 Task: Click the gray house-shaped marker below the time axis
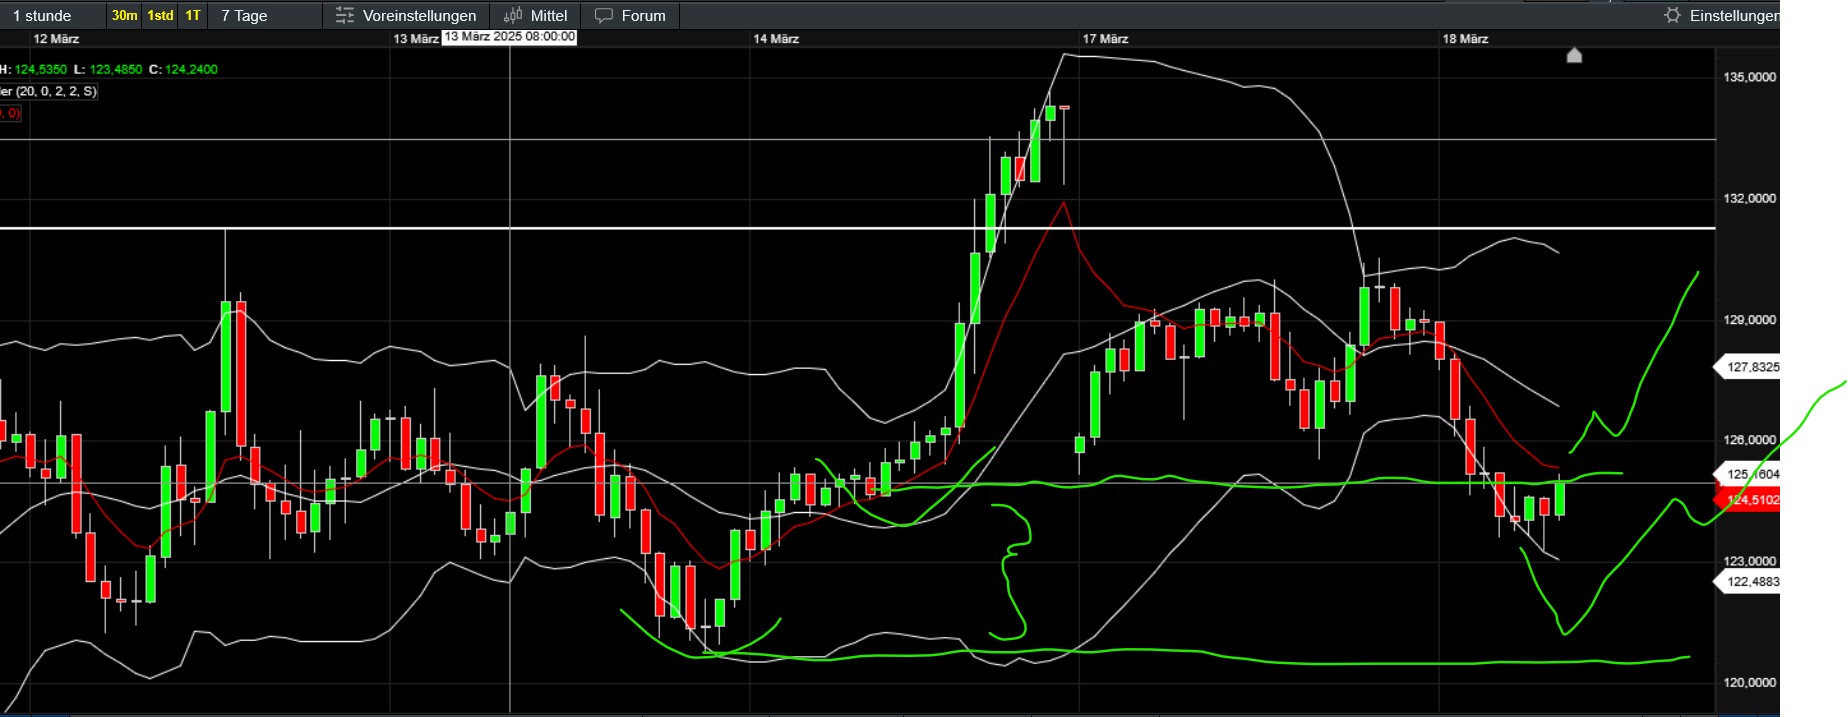tap(1574, 55)
